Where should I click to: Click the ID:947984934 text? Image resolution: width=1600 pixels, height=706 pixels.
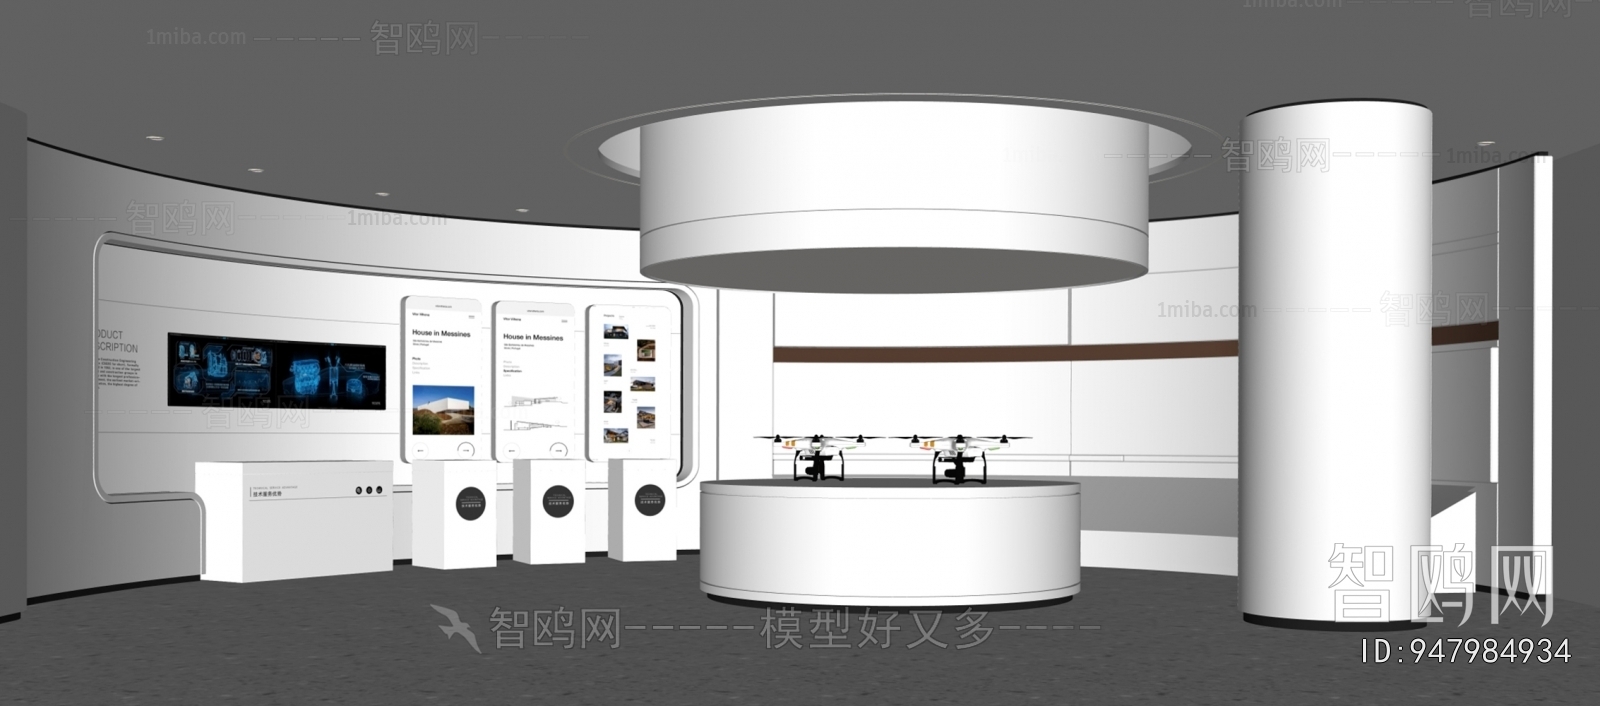1466,652
